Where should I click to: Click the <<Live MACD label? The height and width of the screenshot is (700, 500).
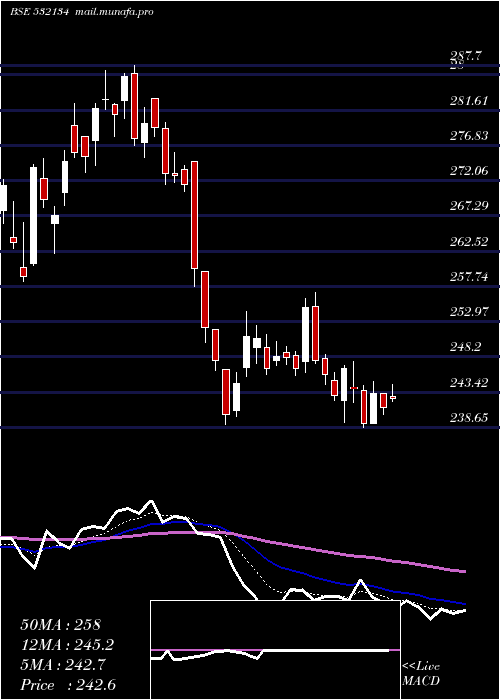click(x=421, y=674)
